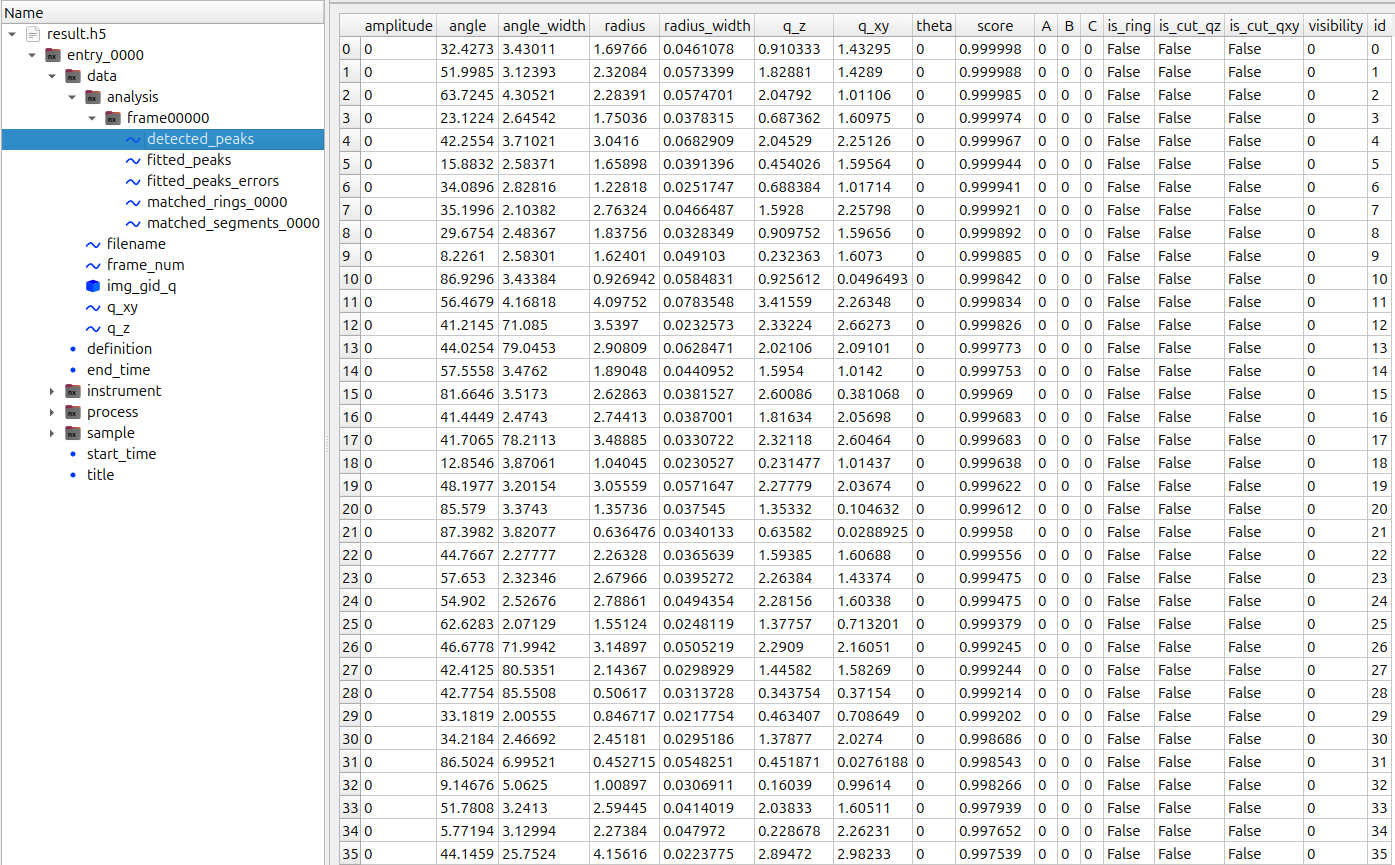Click the analysis group folder icon
1395x865 pixels.
tap(93, 97)
